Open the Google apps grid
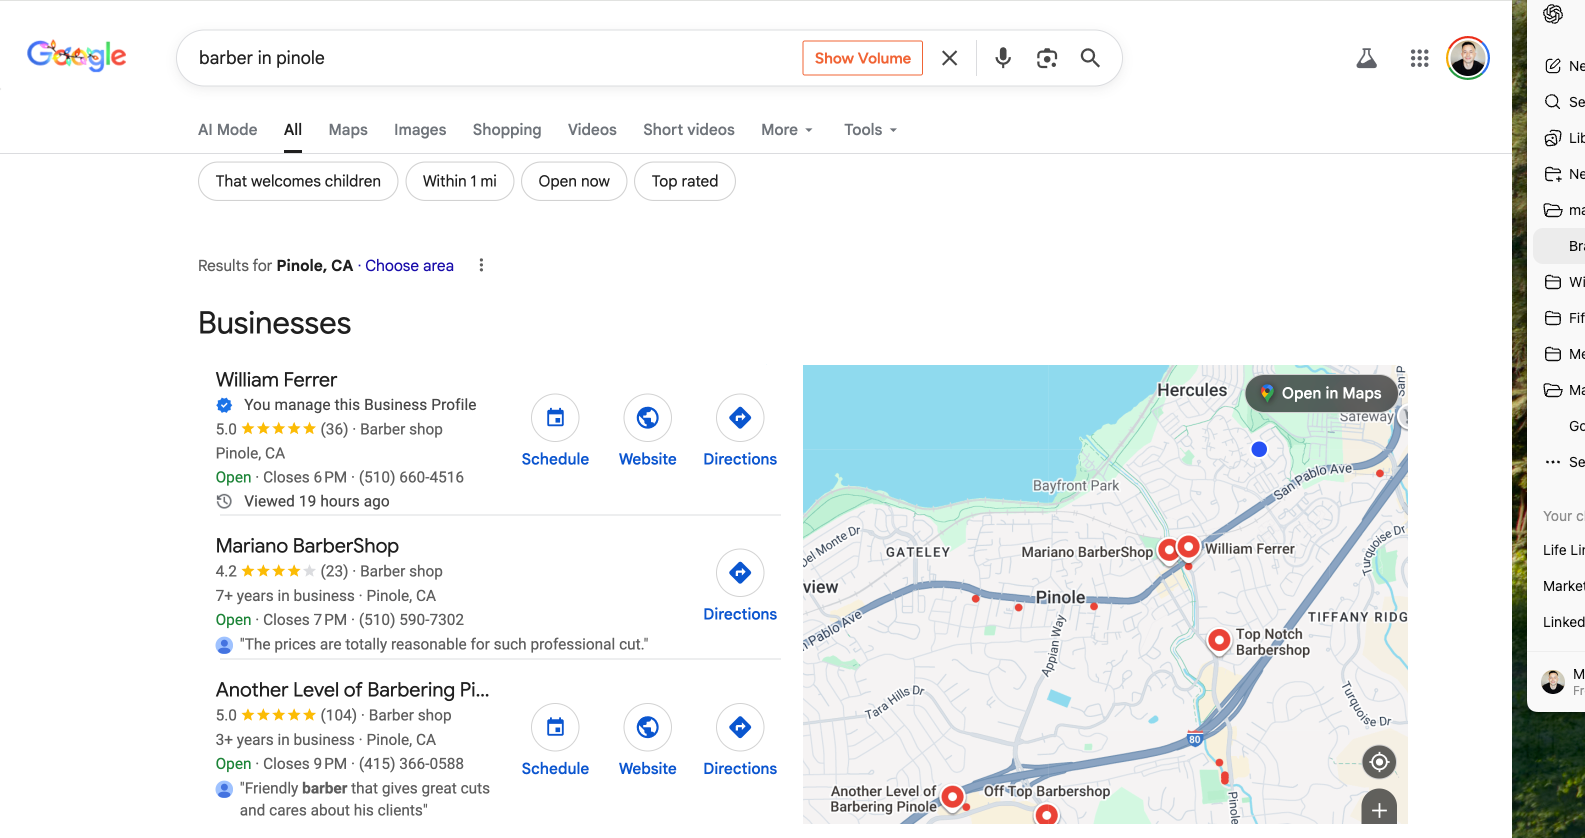 click(x=1419, y=58)
